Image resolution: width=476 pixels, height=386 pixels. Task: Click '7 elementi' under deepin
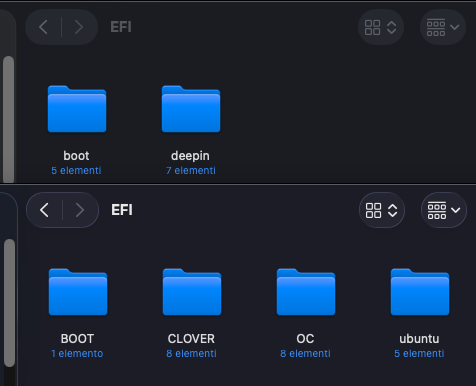191,170
